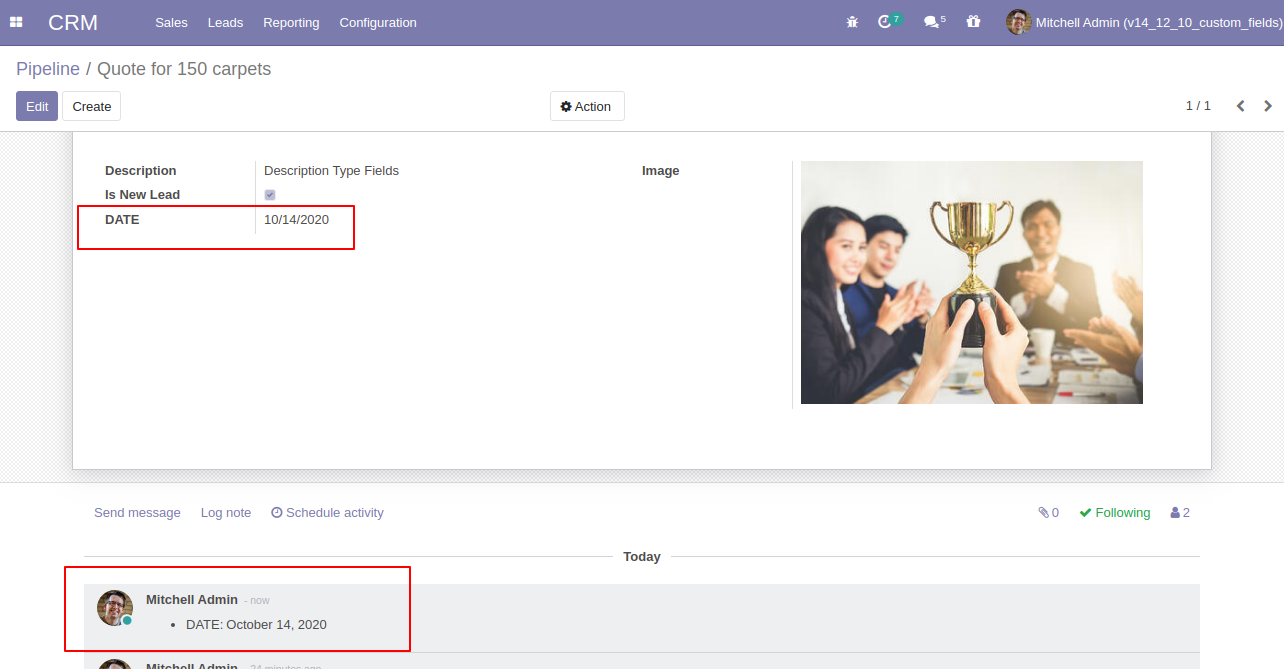Click Send message
Viewport: 1284px width, 669px height.
coord(137,513)
